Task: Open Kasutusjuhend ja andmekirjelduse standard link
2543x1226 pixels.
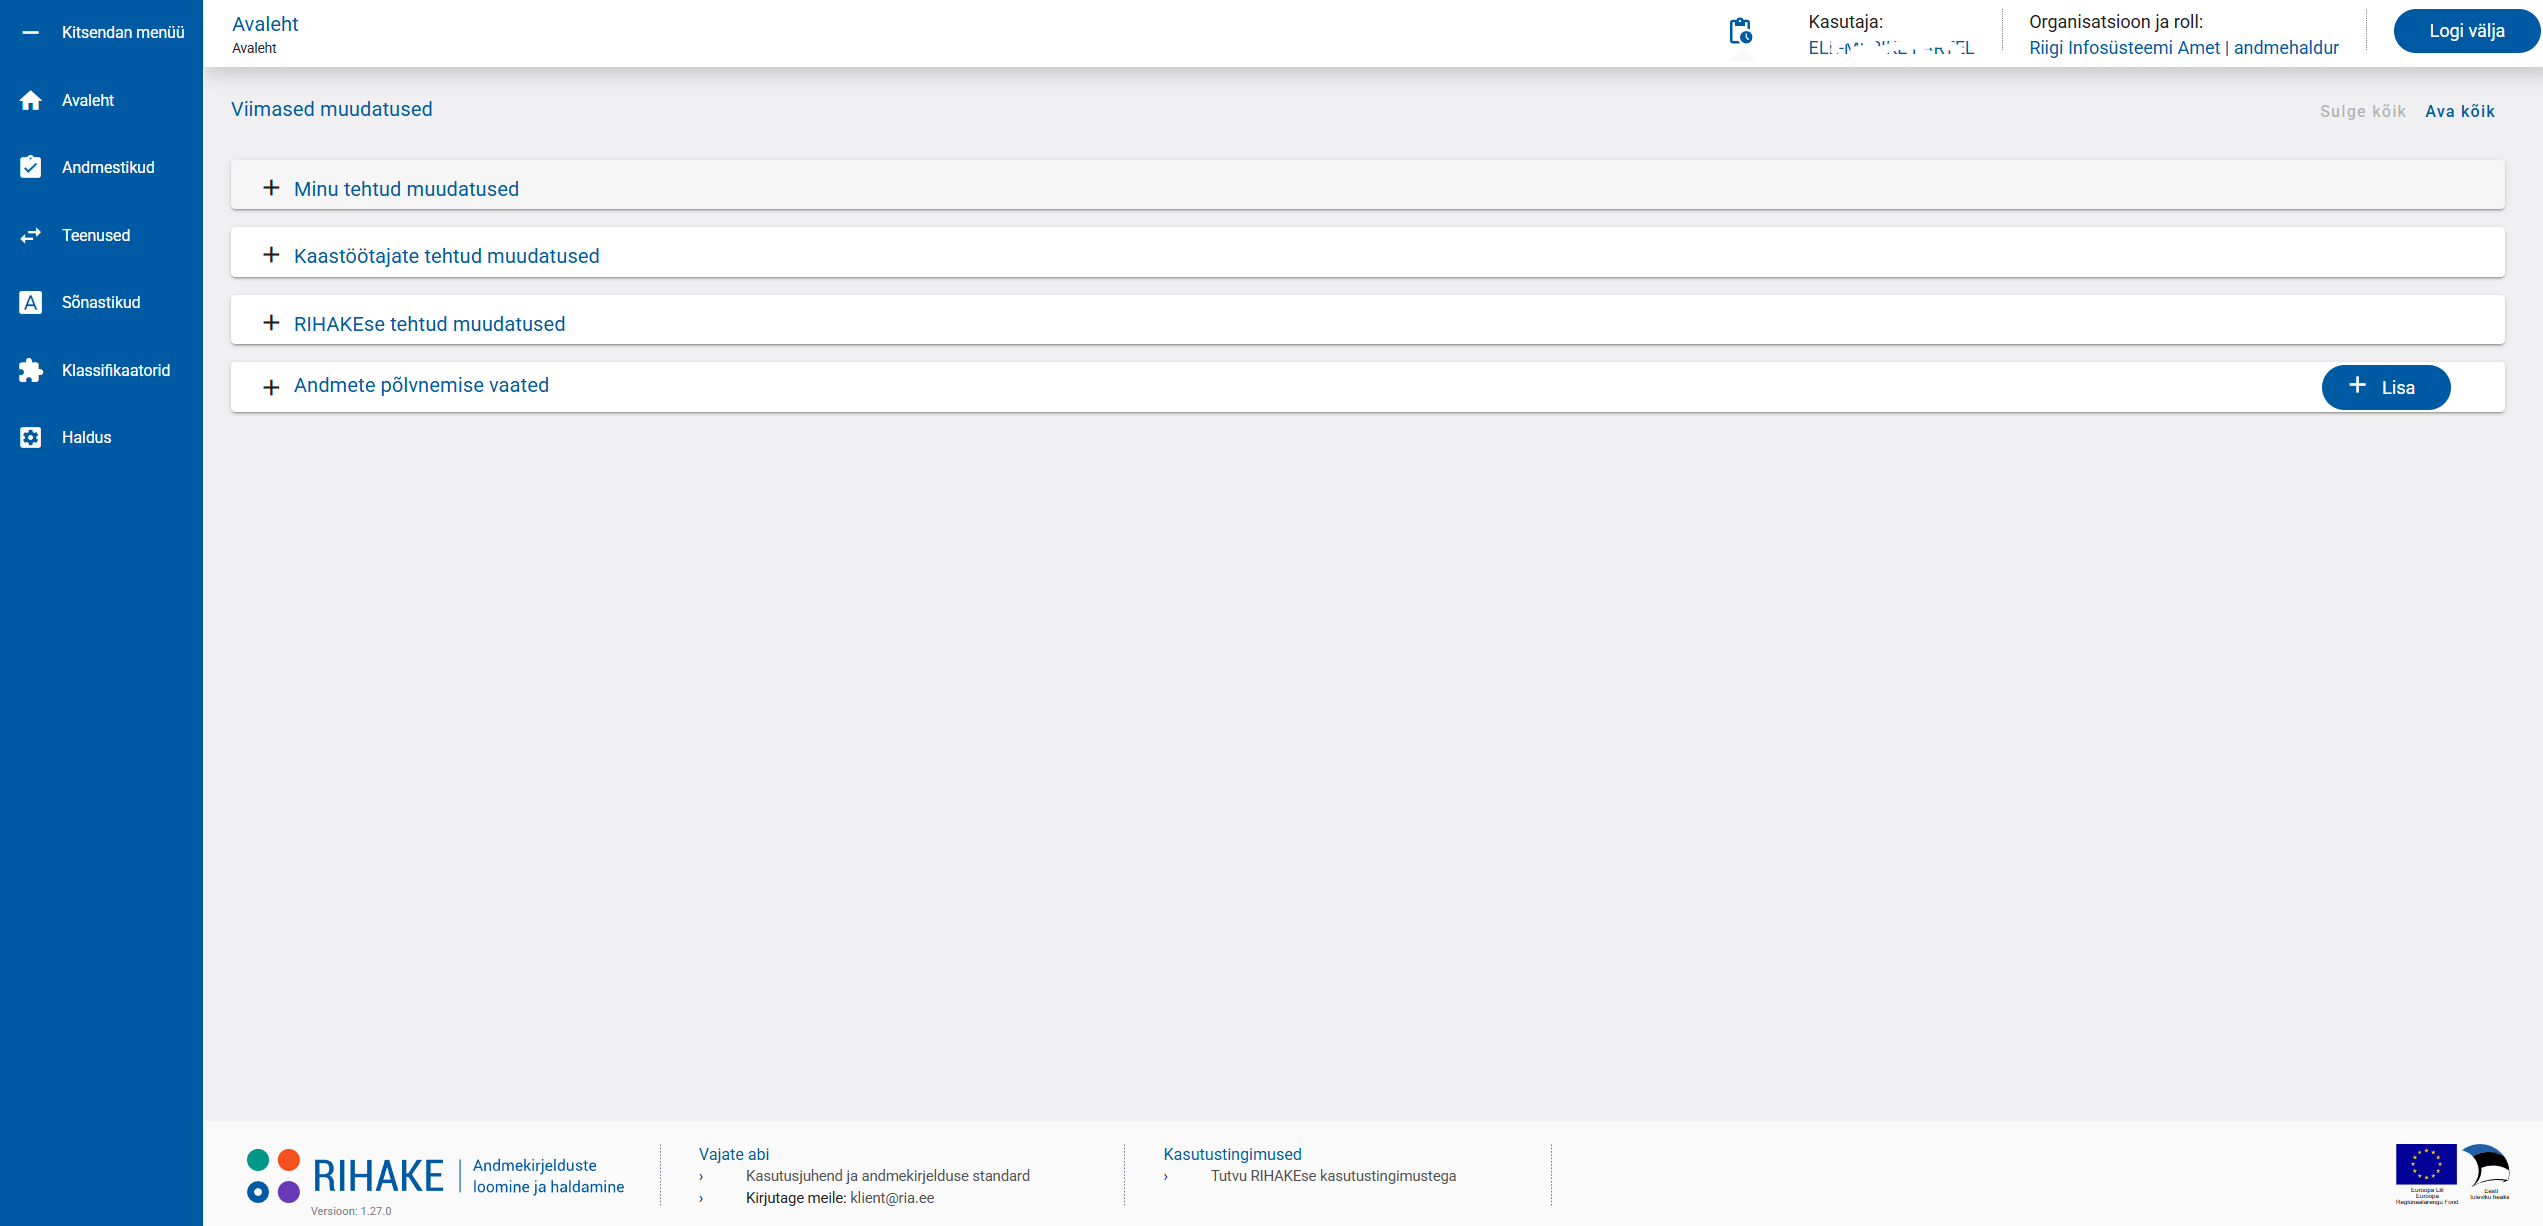Action: click(887, 1176)
